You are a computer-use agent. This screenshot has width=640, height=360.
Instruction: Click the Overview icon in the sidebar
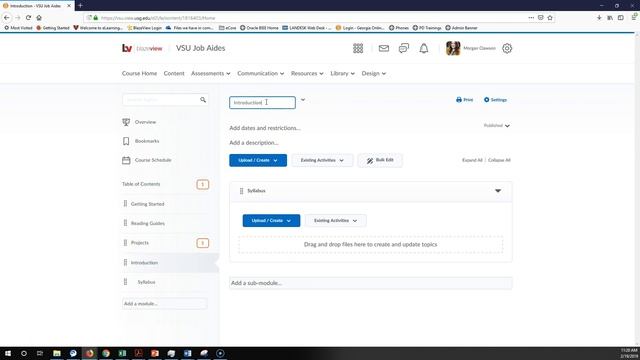pos(126,122)
